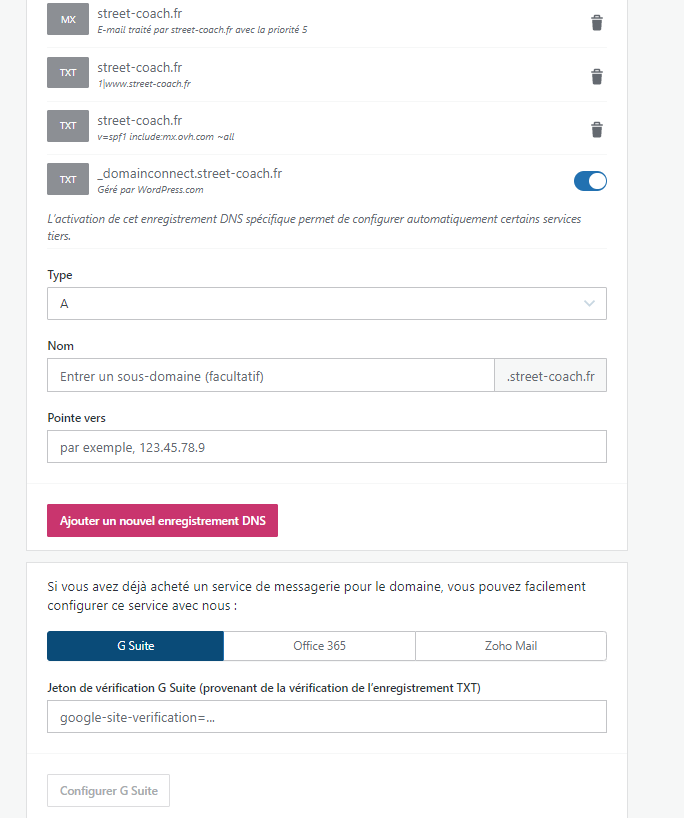Click the _domainconnect.street-coach.fr record name
684x818 pixels.
190,173
